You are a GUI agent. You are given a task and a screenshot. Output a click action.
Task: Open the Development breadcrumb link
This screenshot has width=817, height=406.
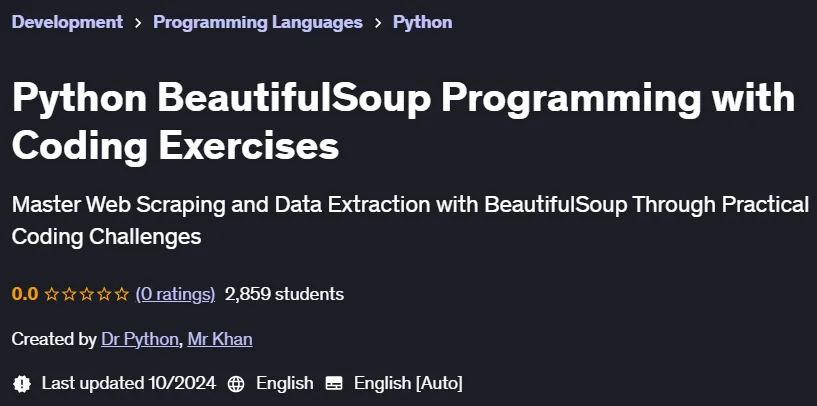pyautogui.click(x=67, y=22)
